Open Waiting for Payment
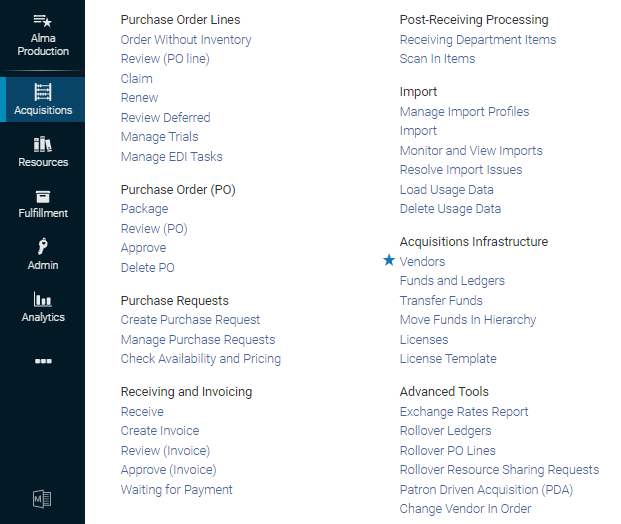This screenshot has width=621, height=524. [x=176, y=490]
